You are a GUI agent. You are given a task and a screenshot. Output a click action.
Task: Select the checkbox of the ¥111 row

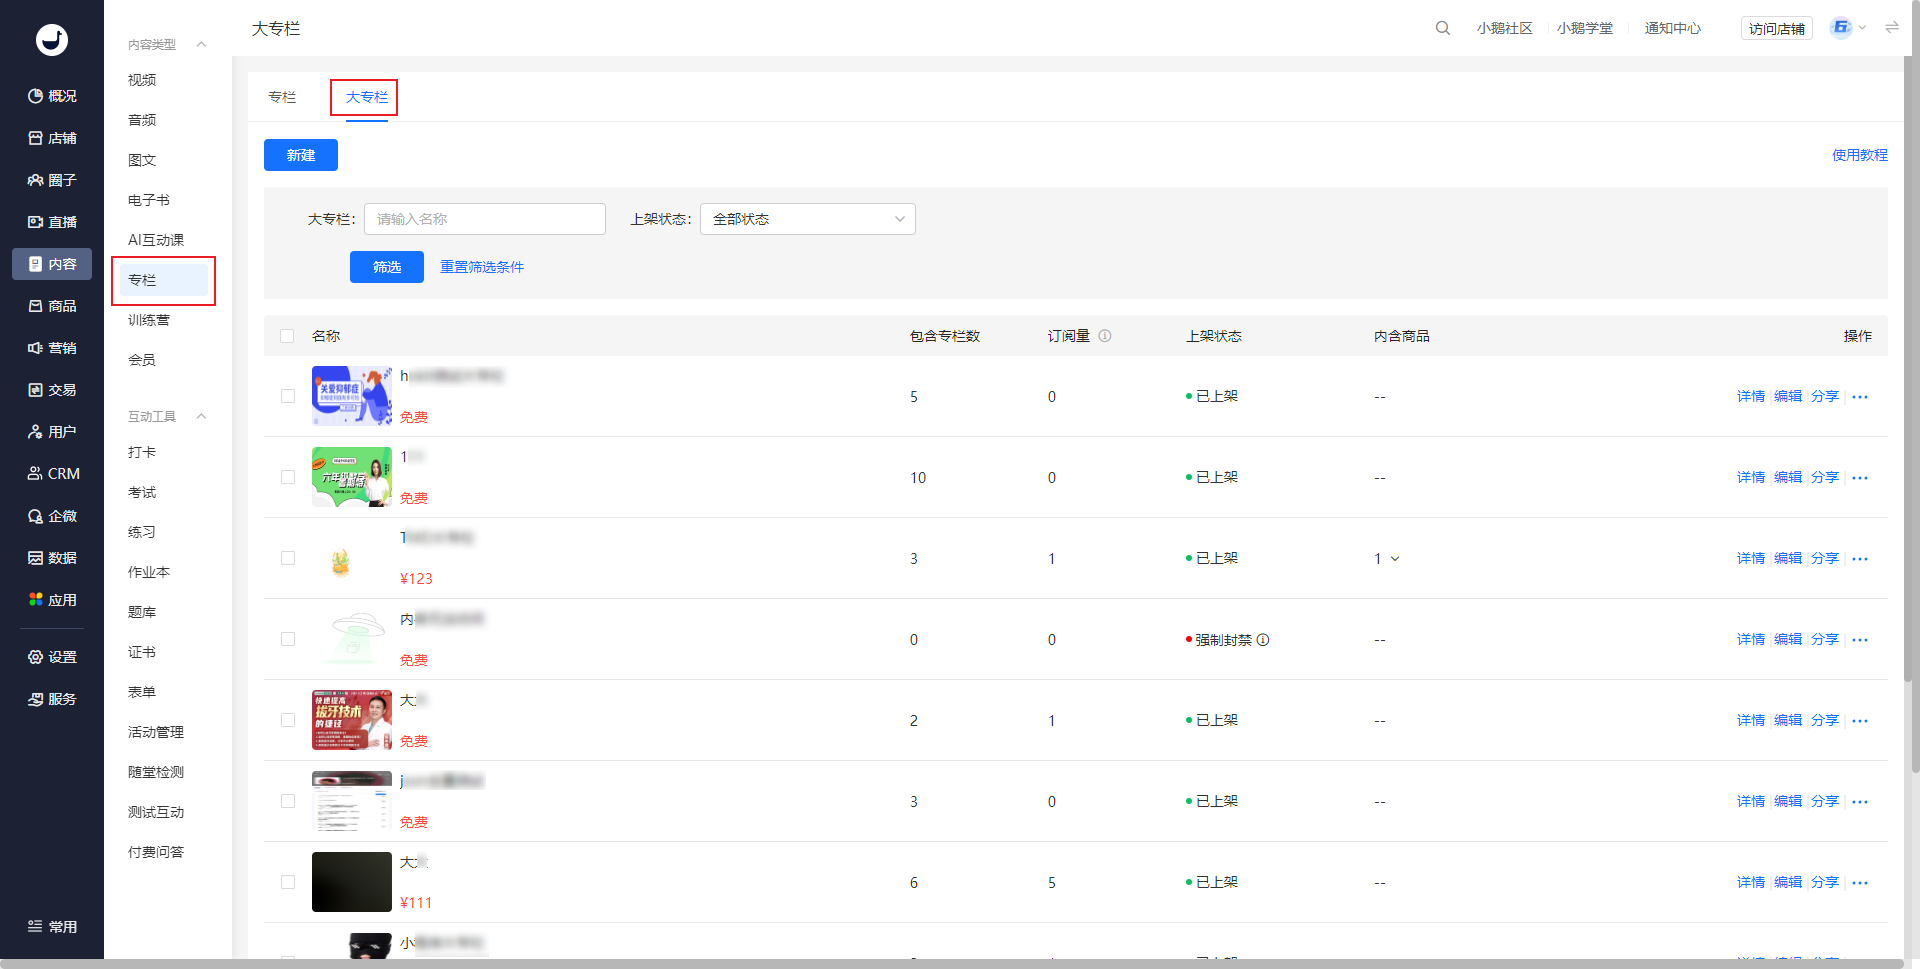click(x=288, y=882)
